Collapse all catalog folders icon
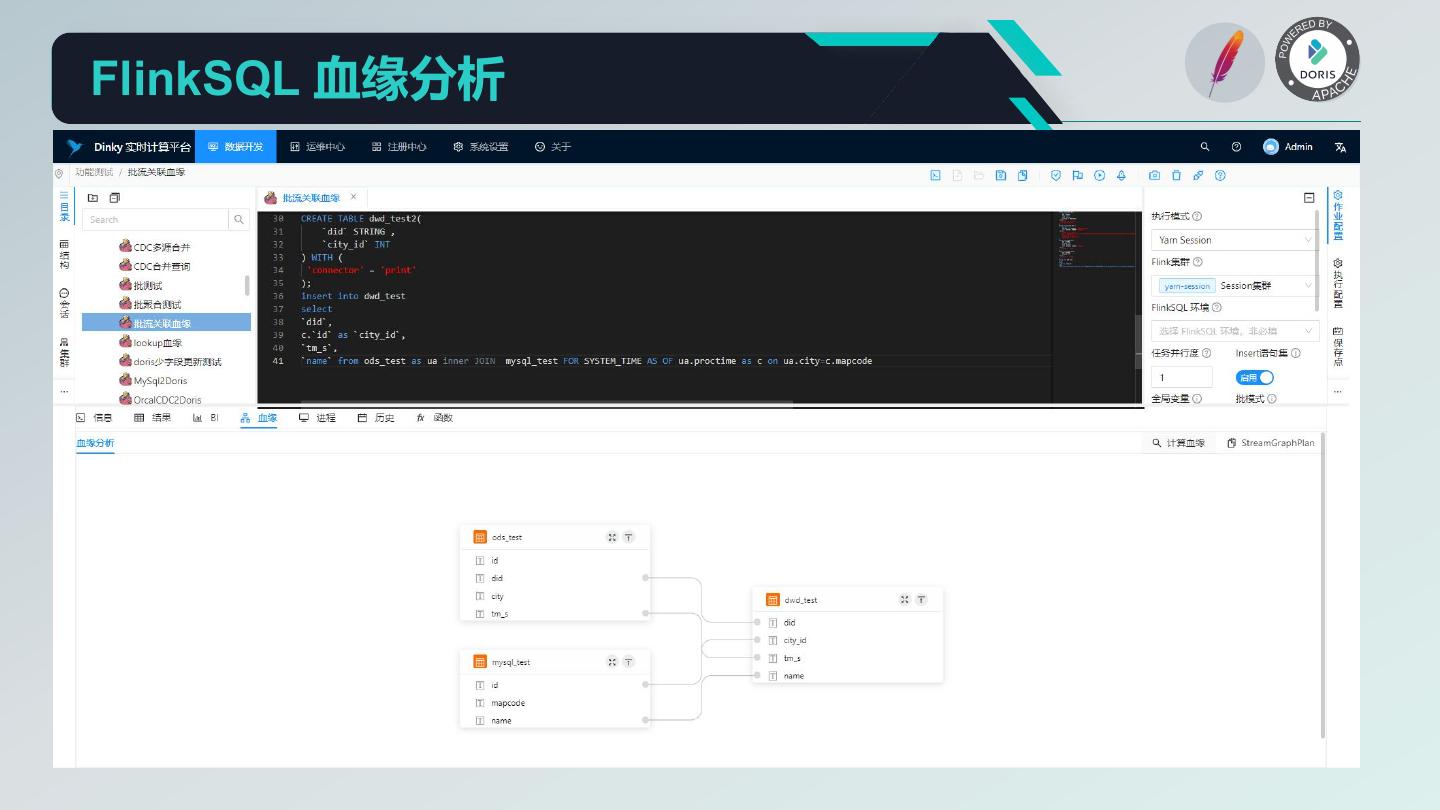Image resolution: width=1440 pixels, height=810 pixels. (x=115, y=198)
